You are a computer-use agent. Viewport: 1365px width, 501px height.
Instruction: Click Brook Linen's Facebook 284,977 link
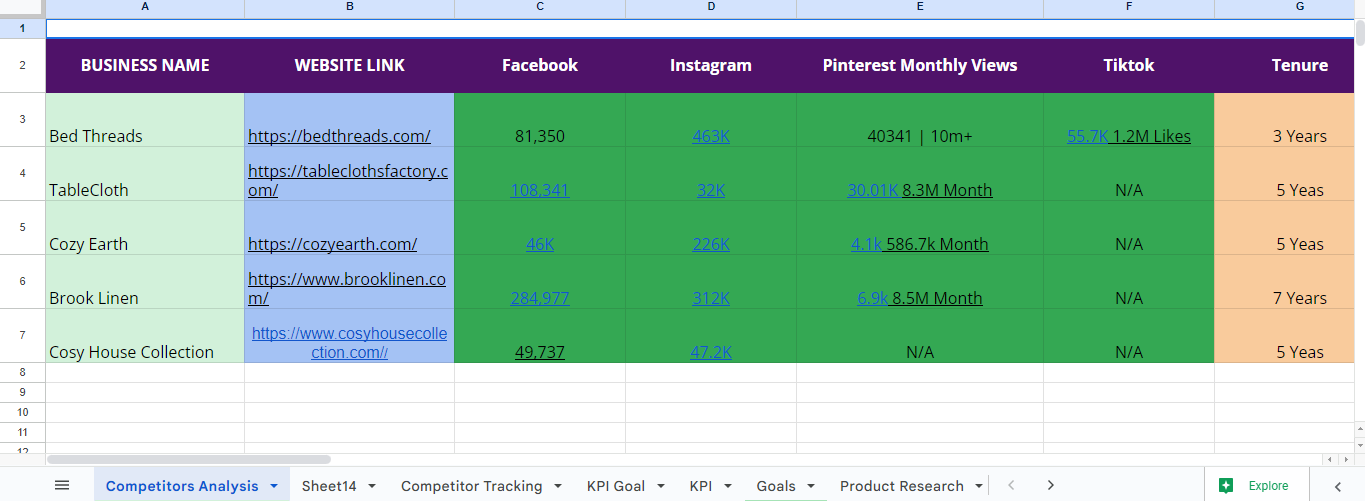click(540, 298)
